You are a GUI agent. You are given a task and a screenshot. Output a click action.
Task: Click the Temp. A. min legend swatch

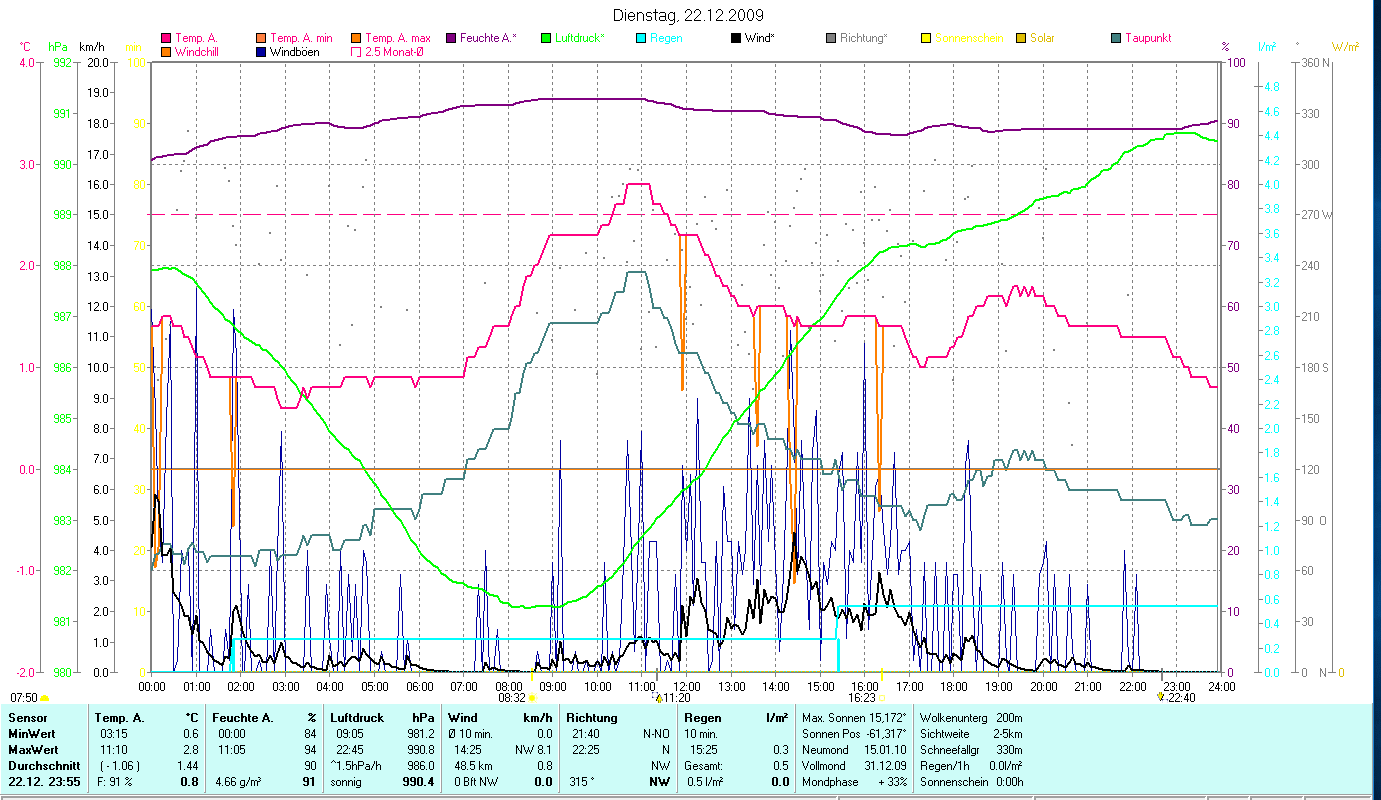259,38
